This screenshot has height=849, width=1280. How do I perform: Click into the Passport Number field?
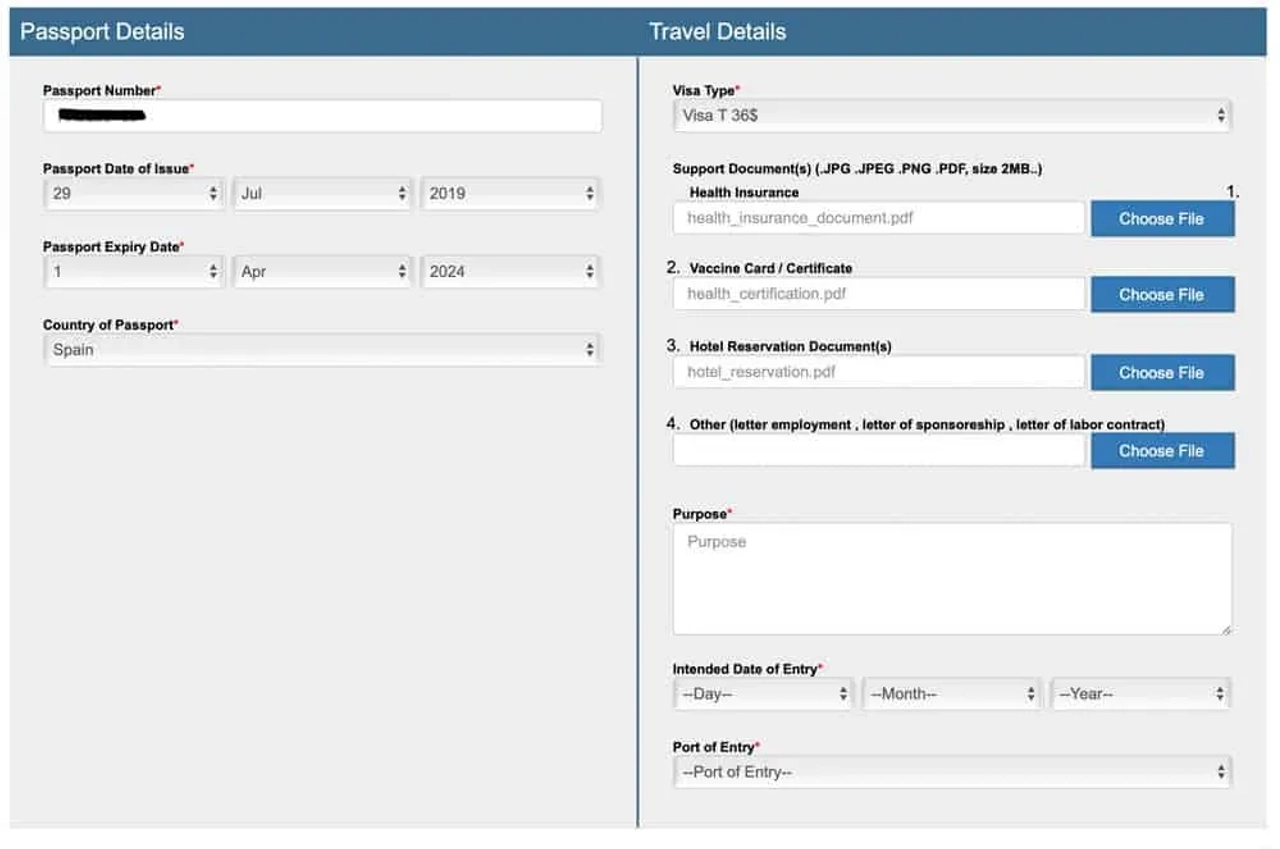[x=322, y=115]
